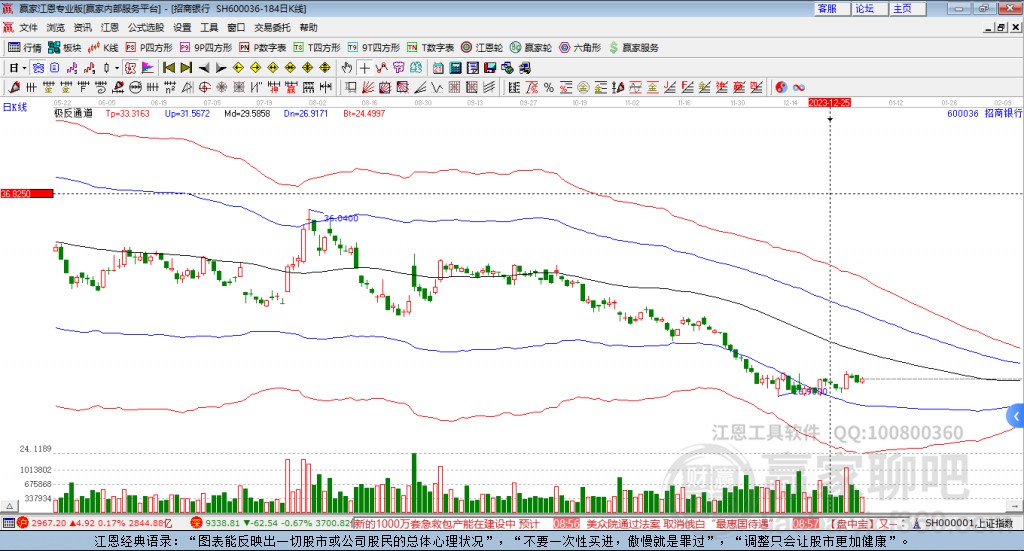
Task: Open the P四方形 tool
Action: coord(149,48)
